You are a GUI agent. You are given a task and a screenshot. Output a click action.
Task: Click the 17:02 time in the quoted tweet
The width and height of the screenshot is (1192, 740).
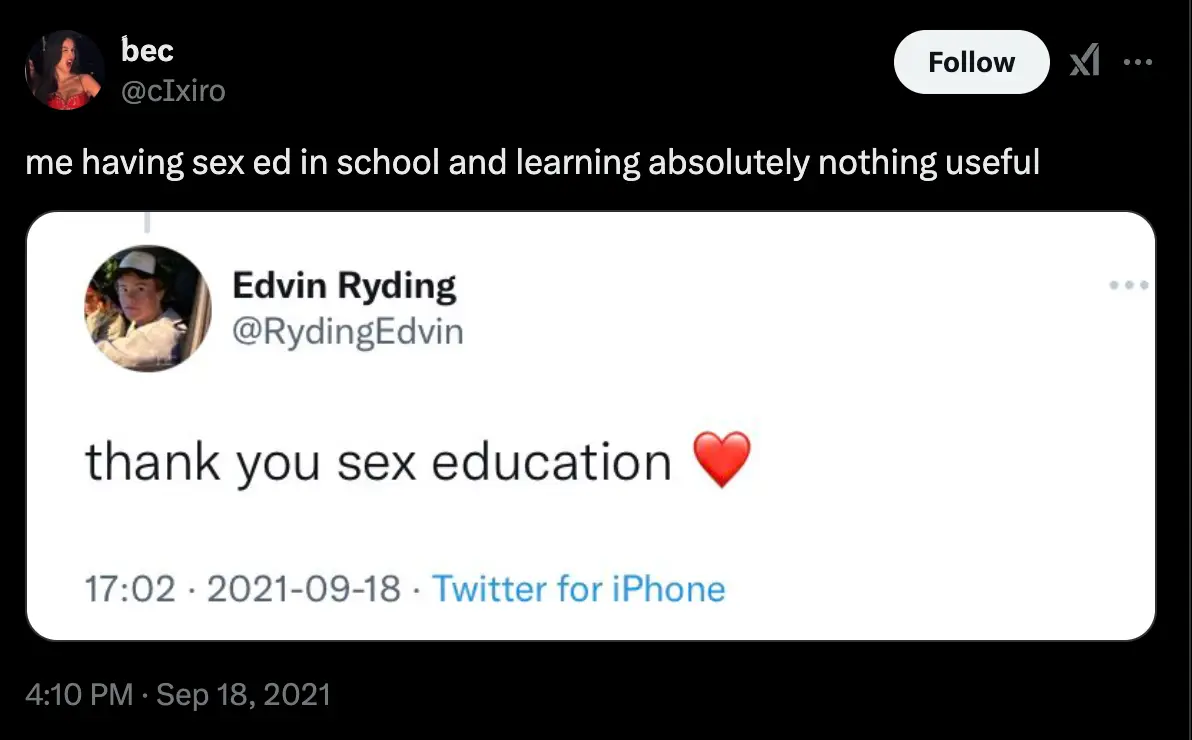point(131,588)
